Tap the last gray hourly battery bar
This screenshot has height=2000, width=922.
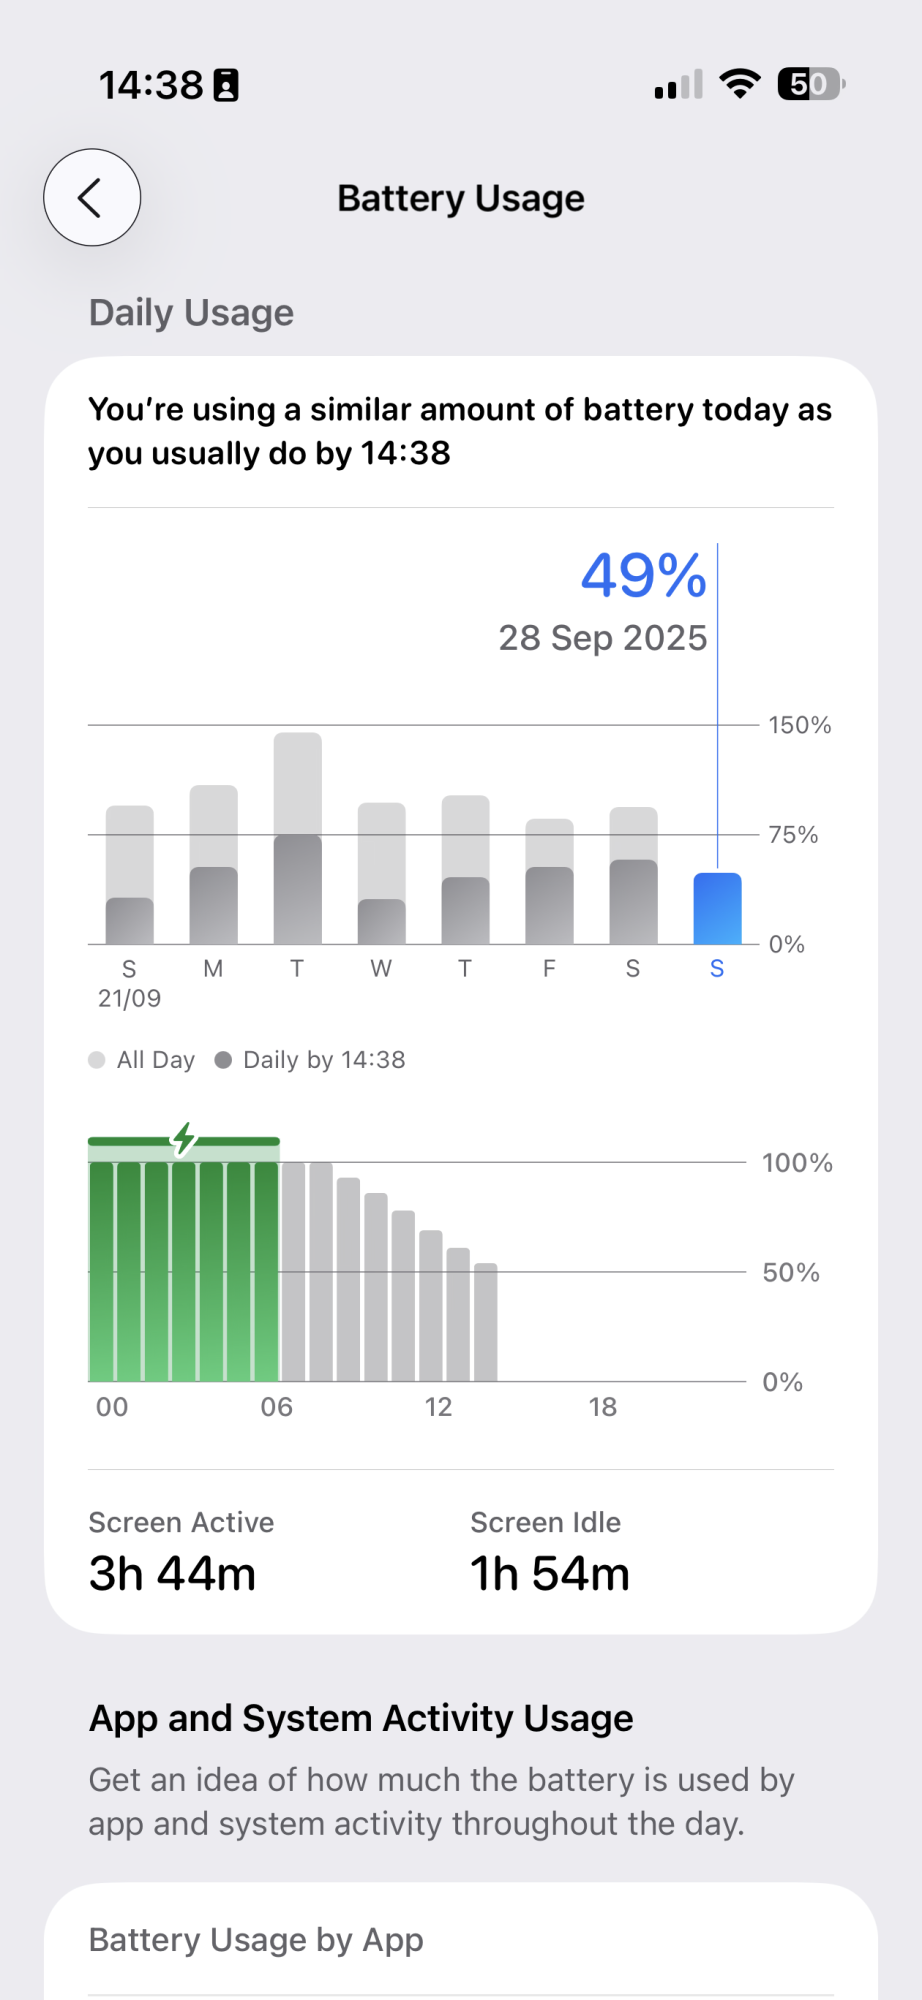click(486, 1322)
